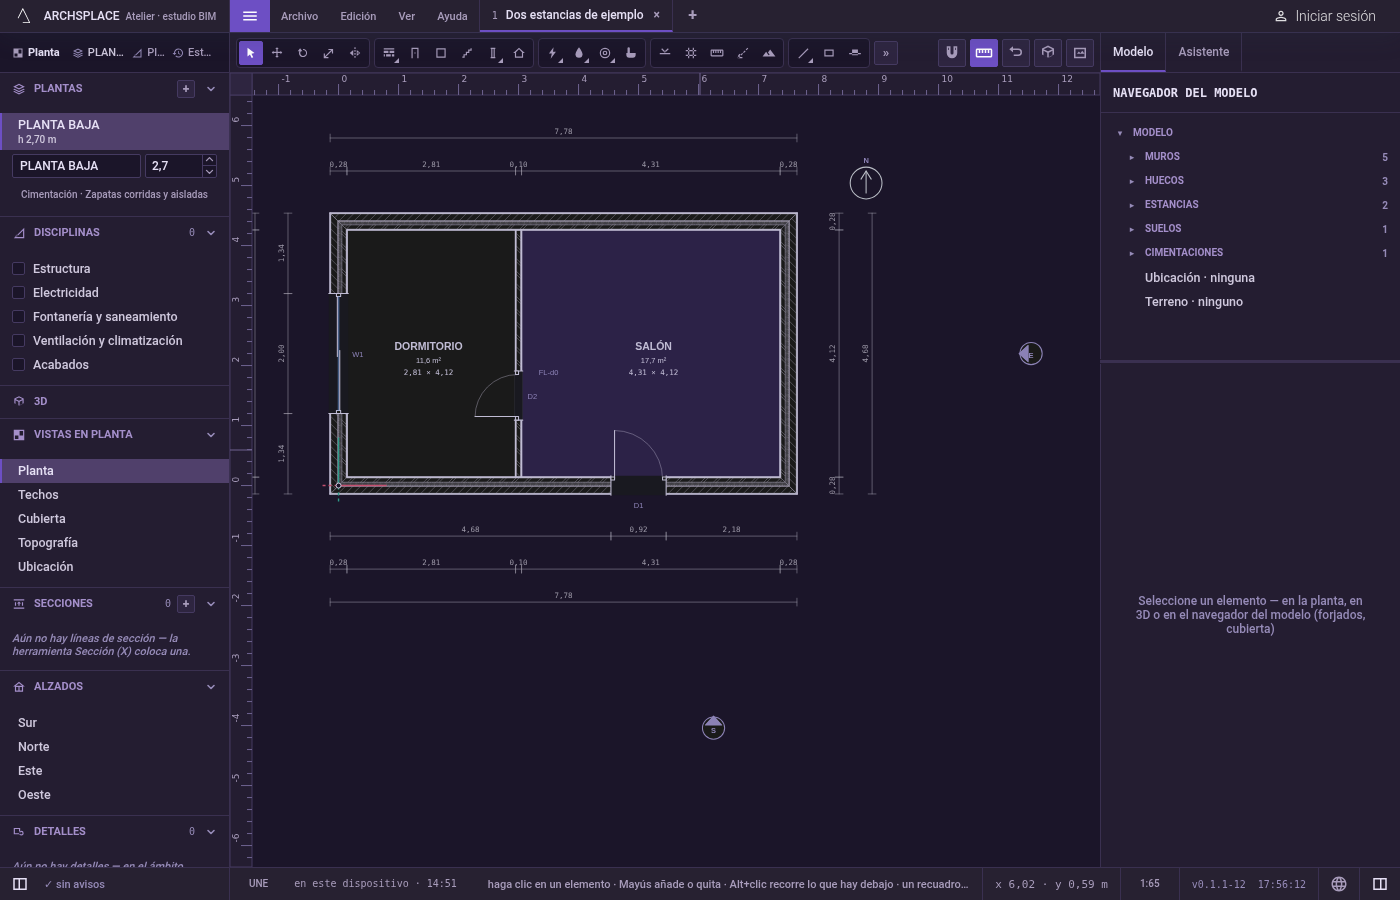
Task: Add a new section line in SECCIONES
Action: coord(186,604)
